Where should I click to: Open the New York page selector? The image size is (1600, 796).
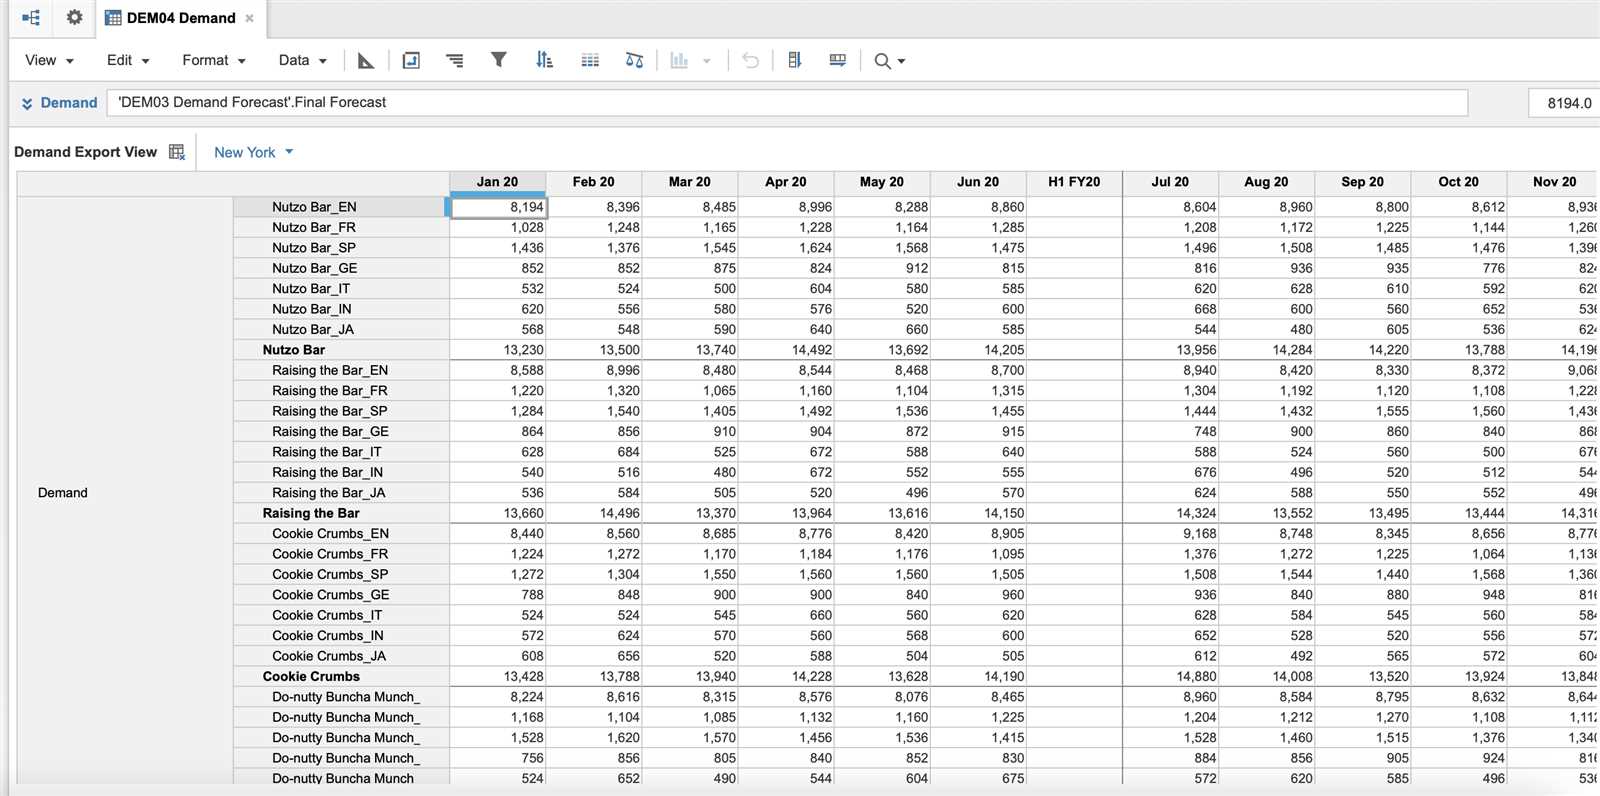click(254, 152)
